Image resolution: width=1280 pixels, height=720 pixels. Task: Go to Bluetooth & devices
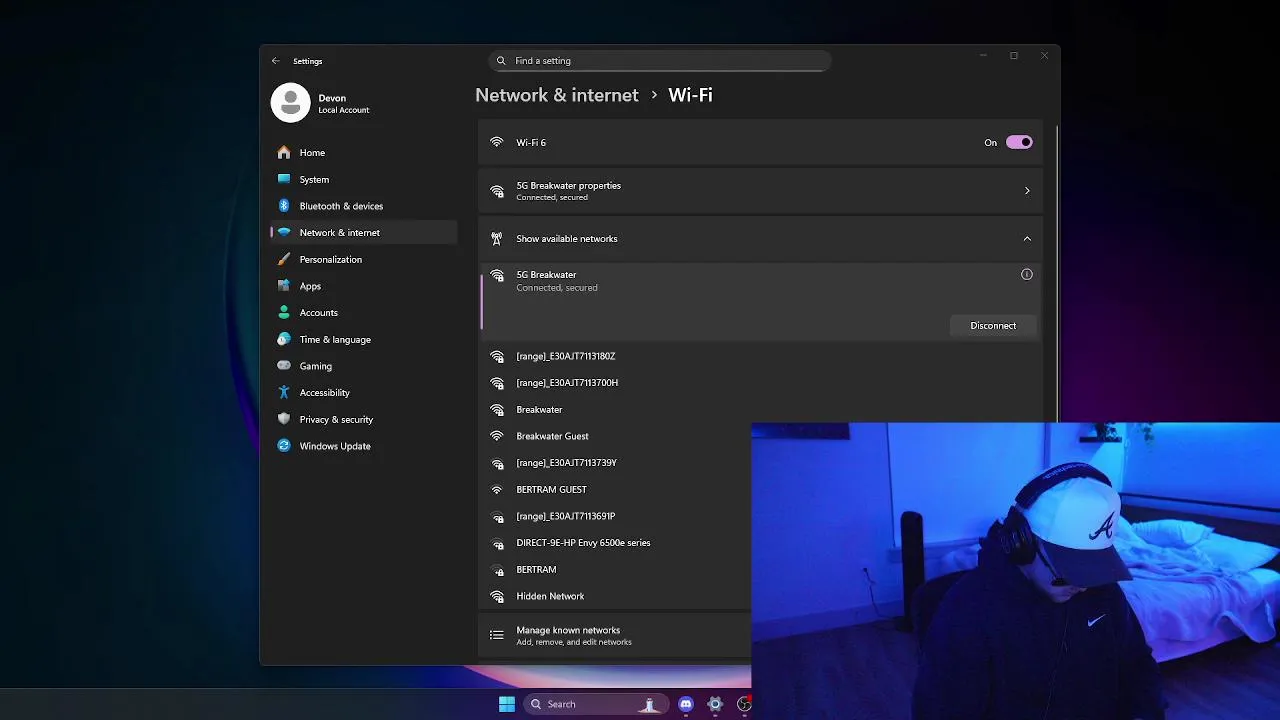coord(364,206)
